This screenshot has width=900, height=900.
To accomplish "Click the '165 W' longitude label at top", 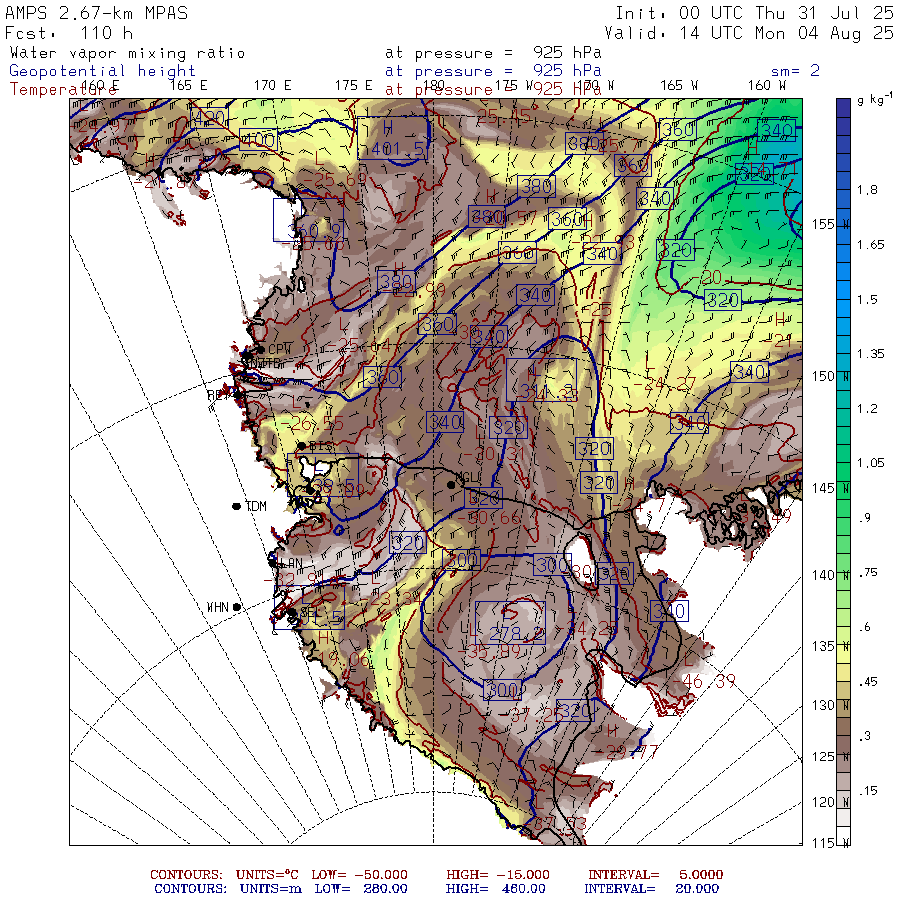I will [679, 85].
